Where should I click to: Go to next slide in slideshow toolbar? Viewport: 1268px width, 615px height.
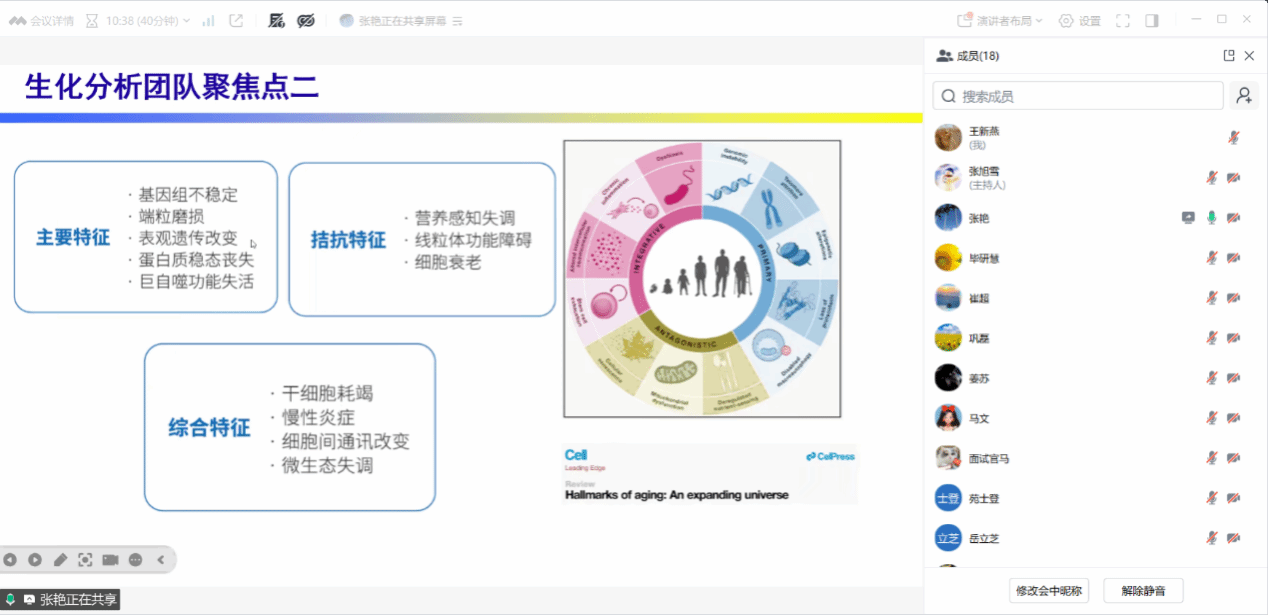[x=35, y=560]
